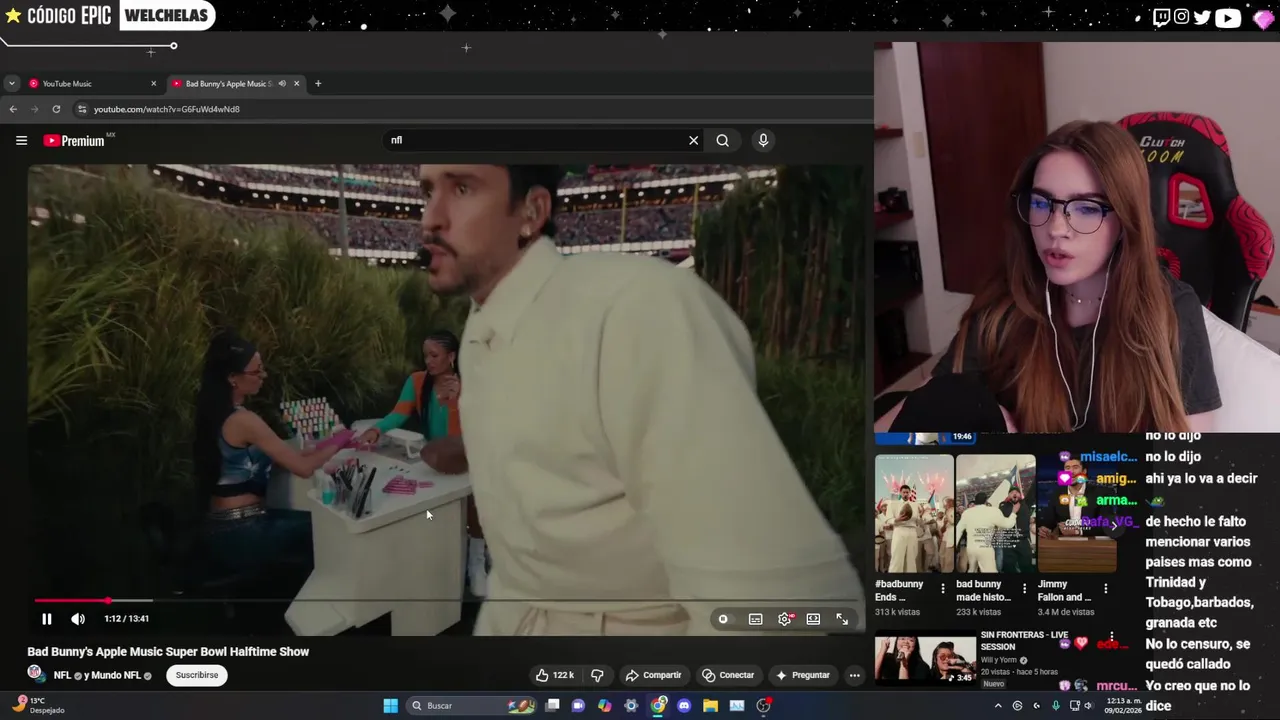Open the Jimmy Fallon Short thumbnail
The width and height of the screenshot is (1280, 720).
click(1076, 514)
